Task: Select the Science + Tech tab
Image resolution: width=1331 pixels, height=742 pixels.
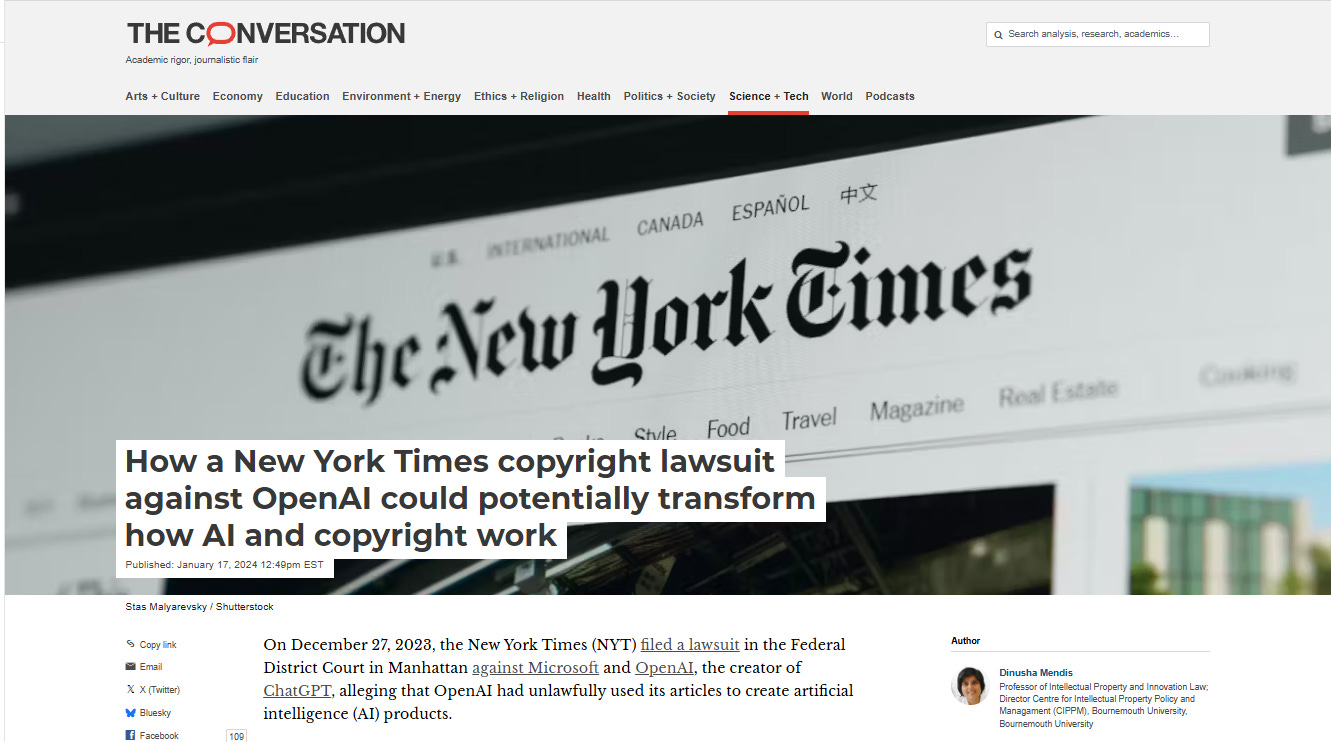Action: click(x=768, y=97)
